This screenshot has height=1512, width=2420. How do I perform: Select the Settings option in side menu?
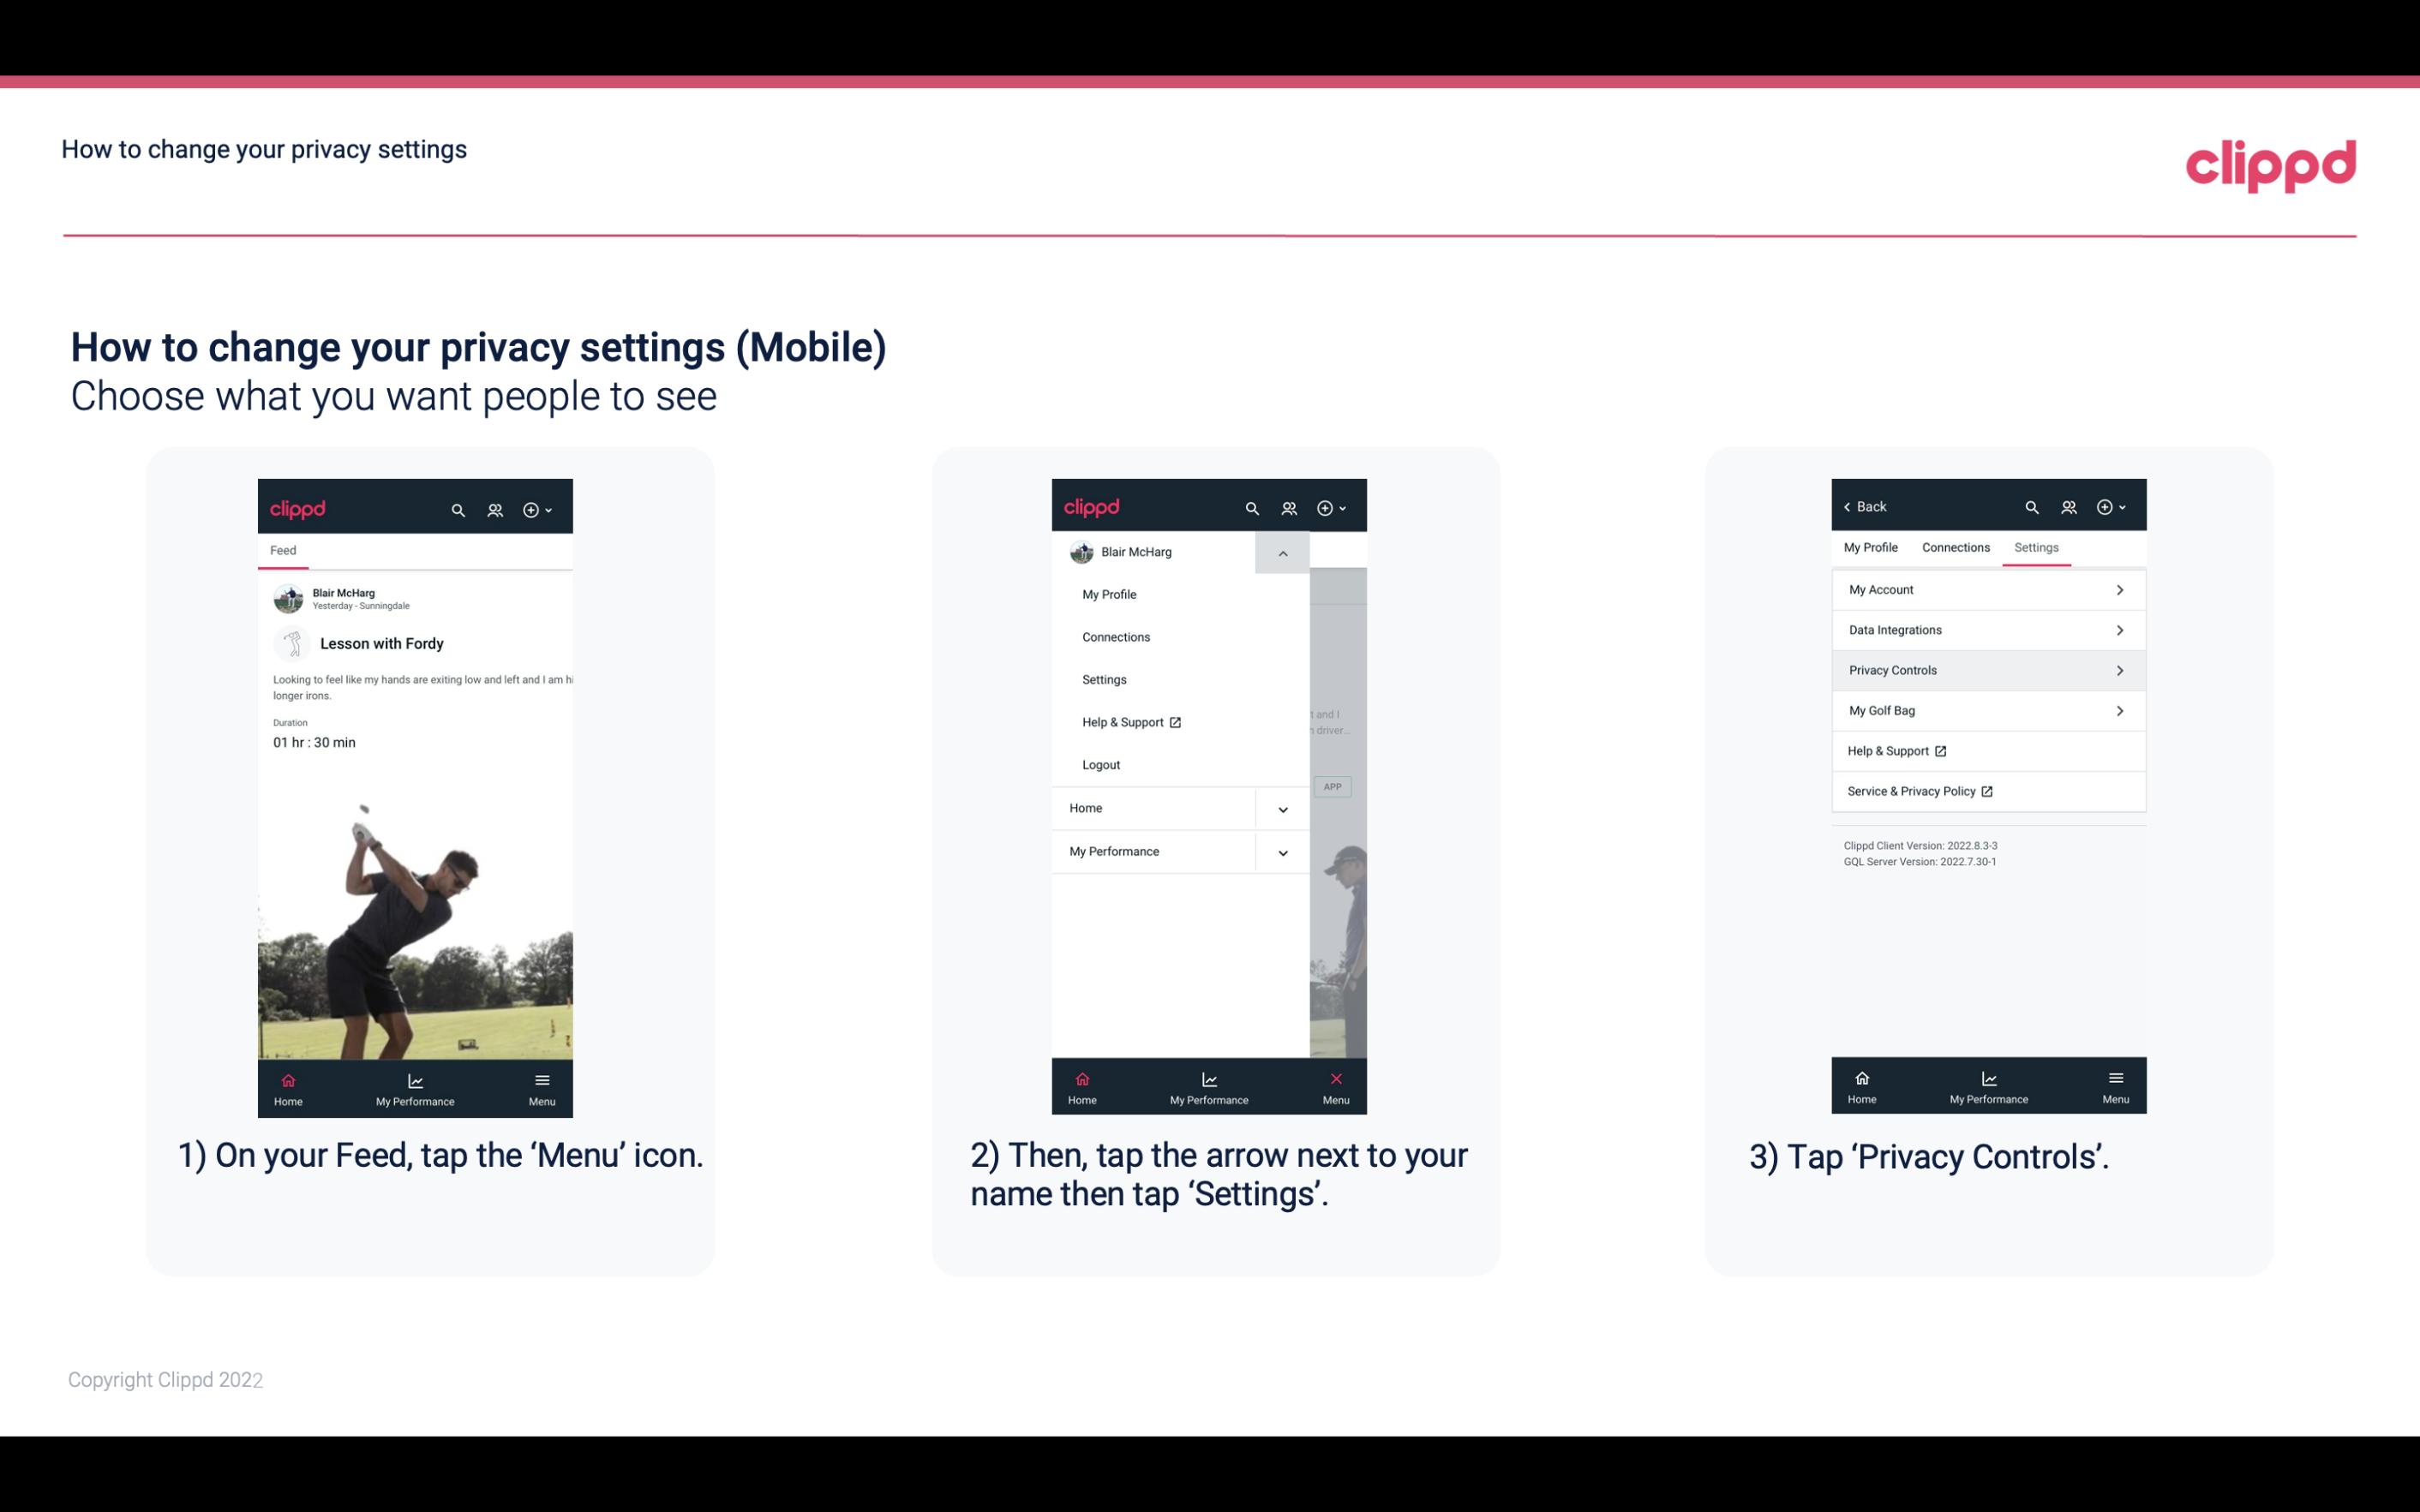pyautogui.click(x=1103, y=679)
